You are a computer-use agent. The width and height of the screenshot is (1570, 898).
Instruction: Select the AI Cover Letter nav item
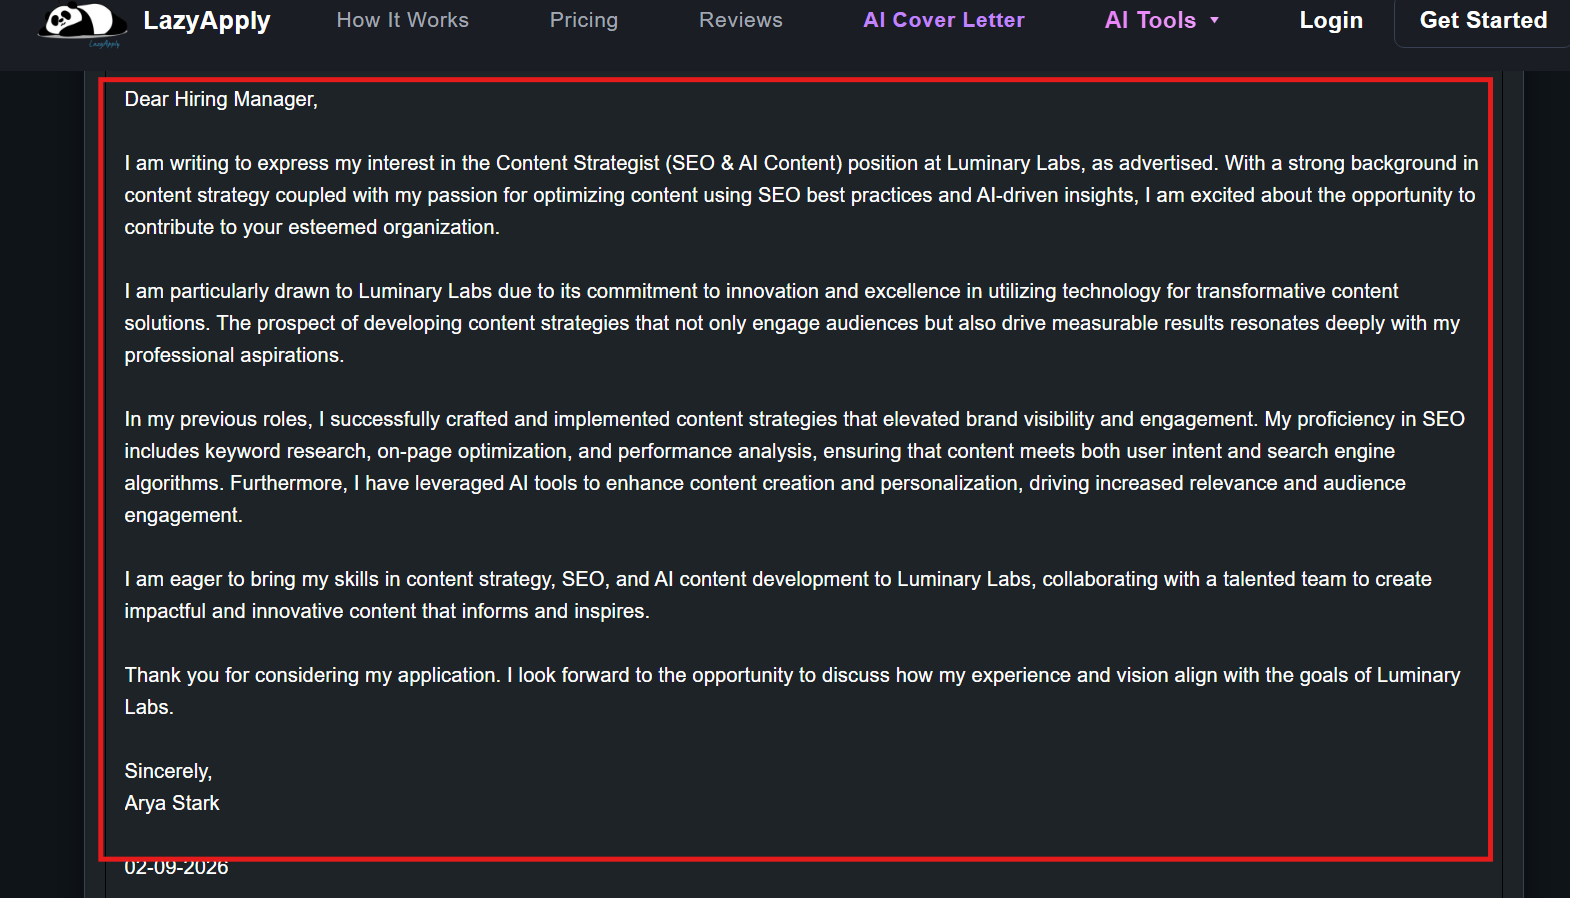[x=943, y=20]
